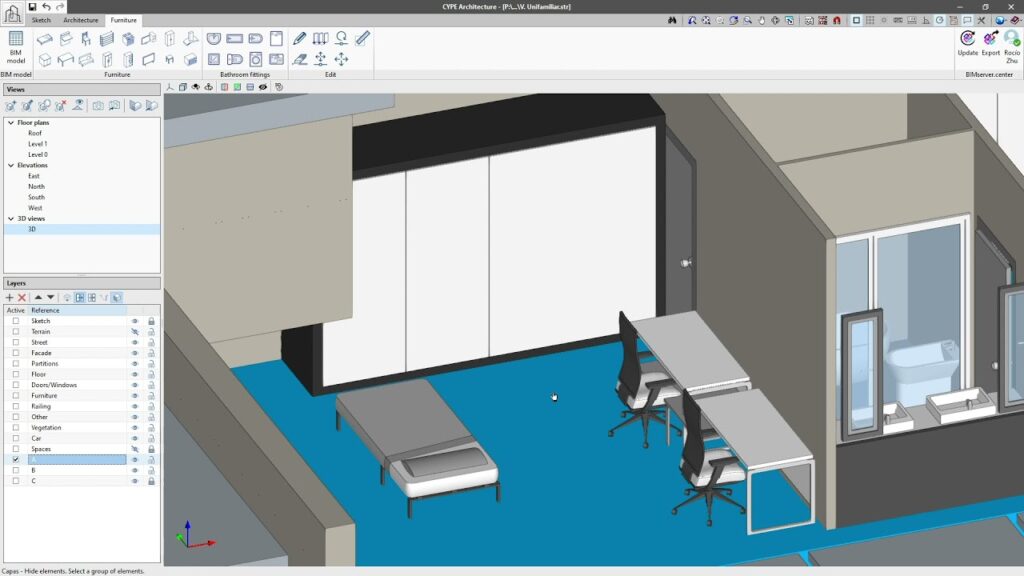Delete layer using red X icon
The image size is (1024, 576).
[x=22, y=298]
